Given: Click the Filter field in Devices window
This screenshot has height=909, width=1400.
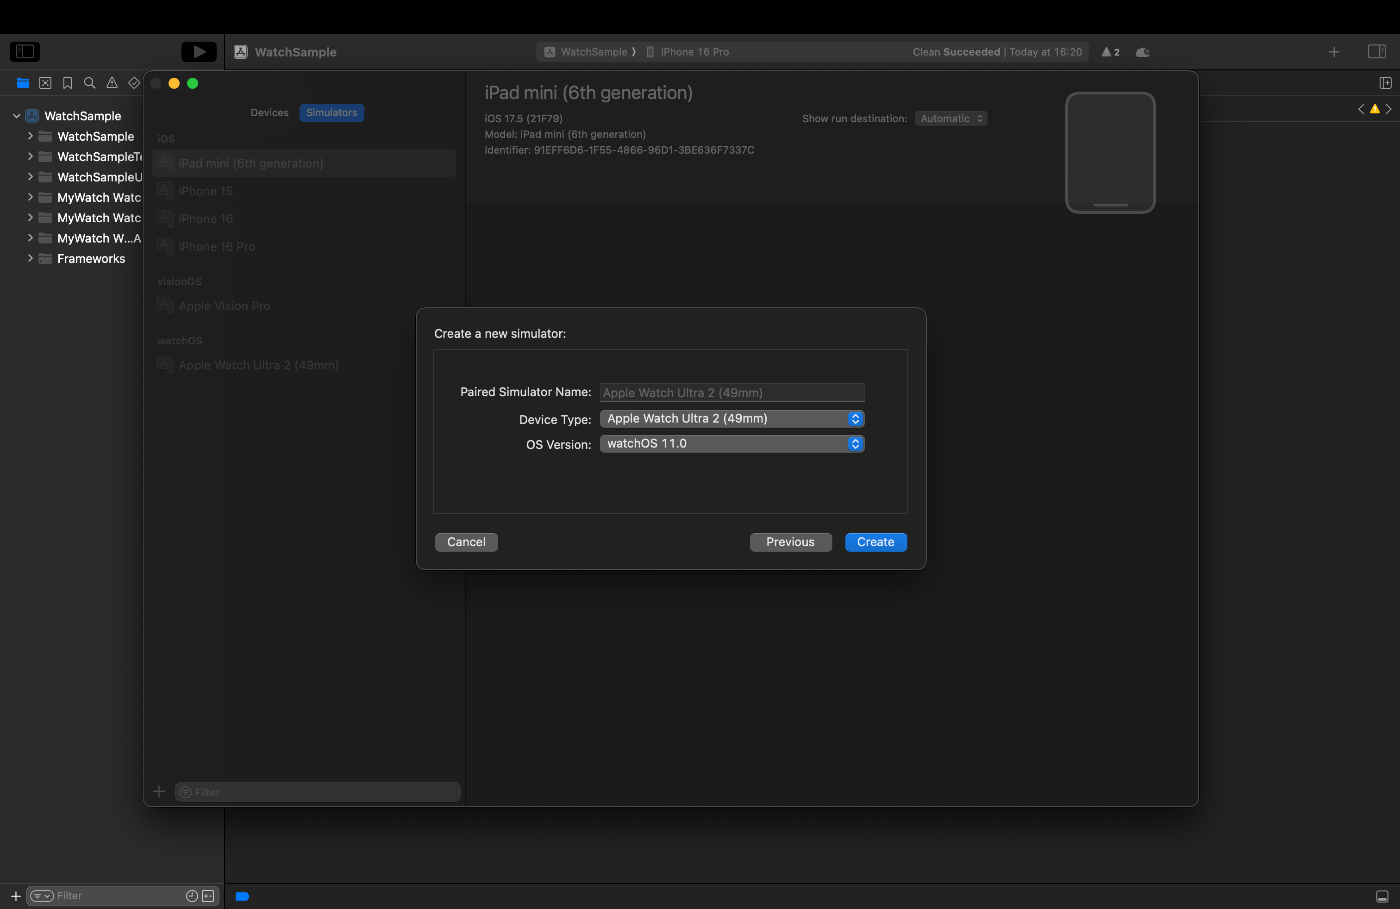Looking at the screenshot, I should pos(318,792).
